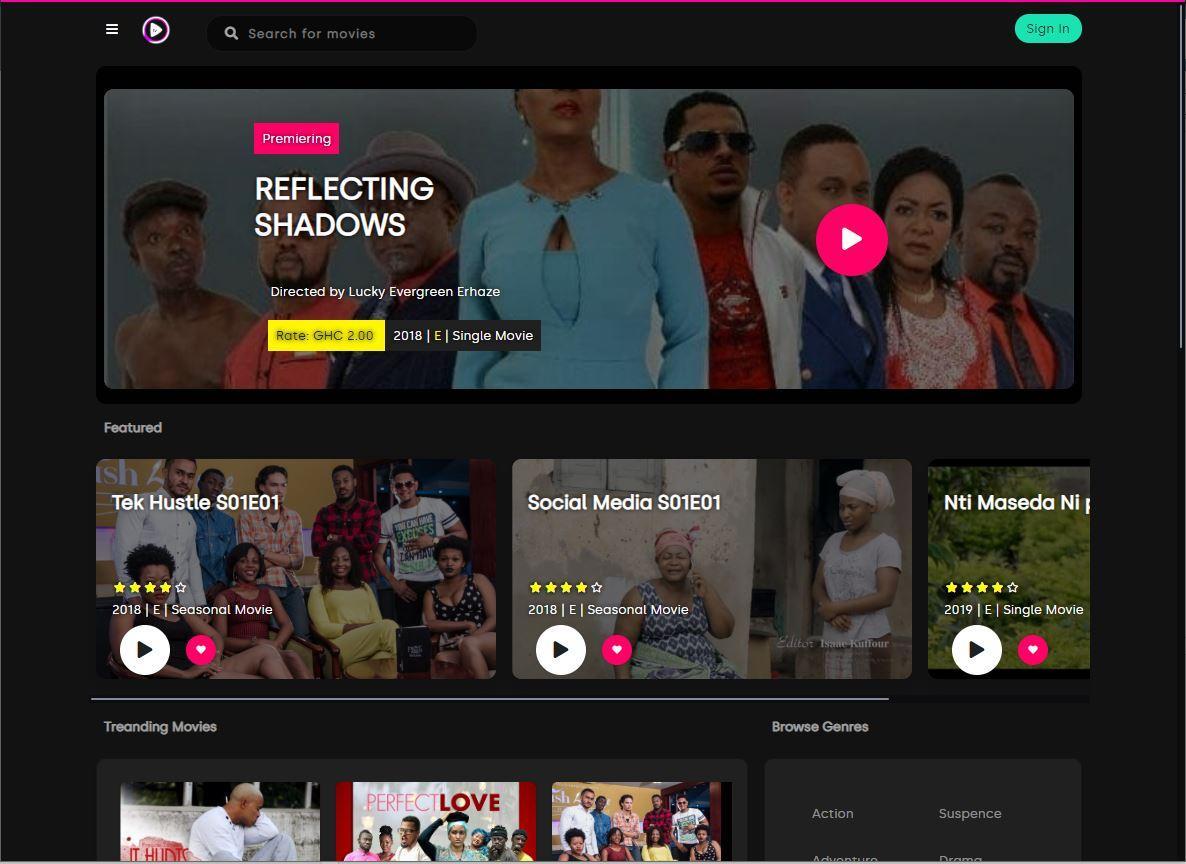Image resolution: width=1186 pixels, height=864 pixels.
Task: Favorite Social Media S01E01 with heart
Action: [x=616, y=649]
